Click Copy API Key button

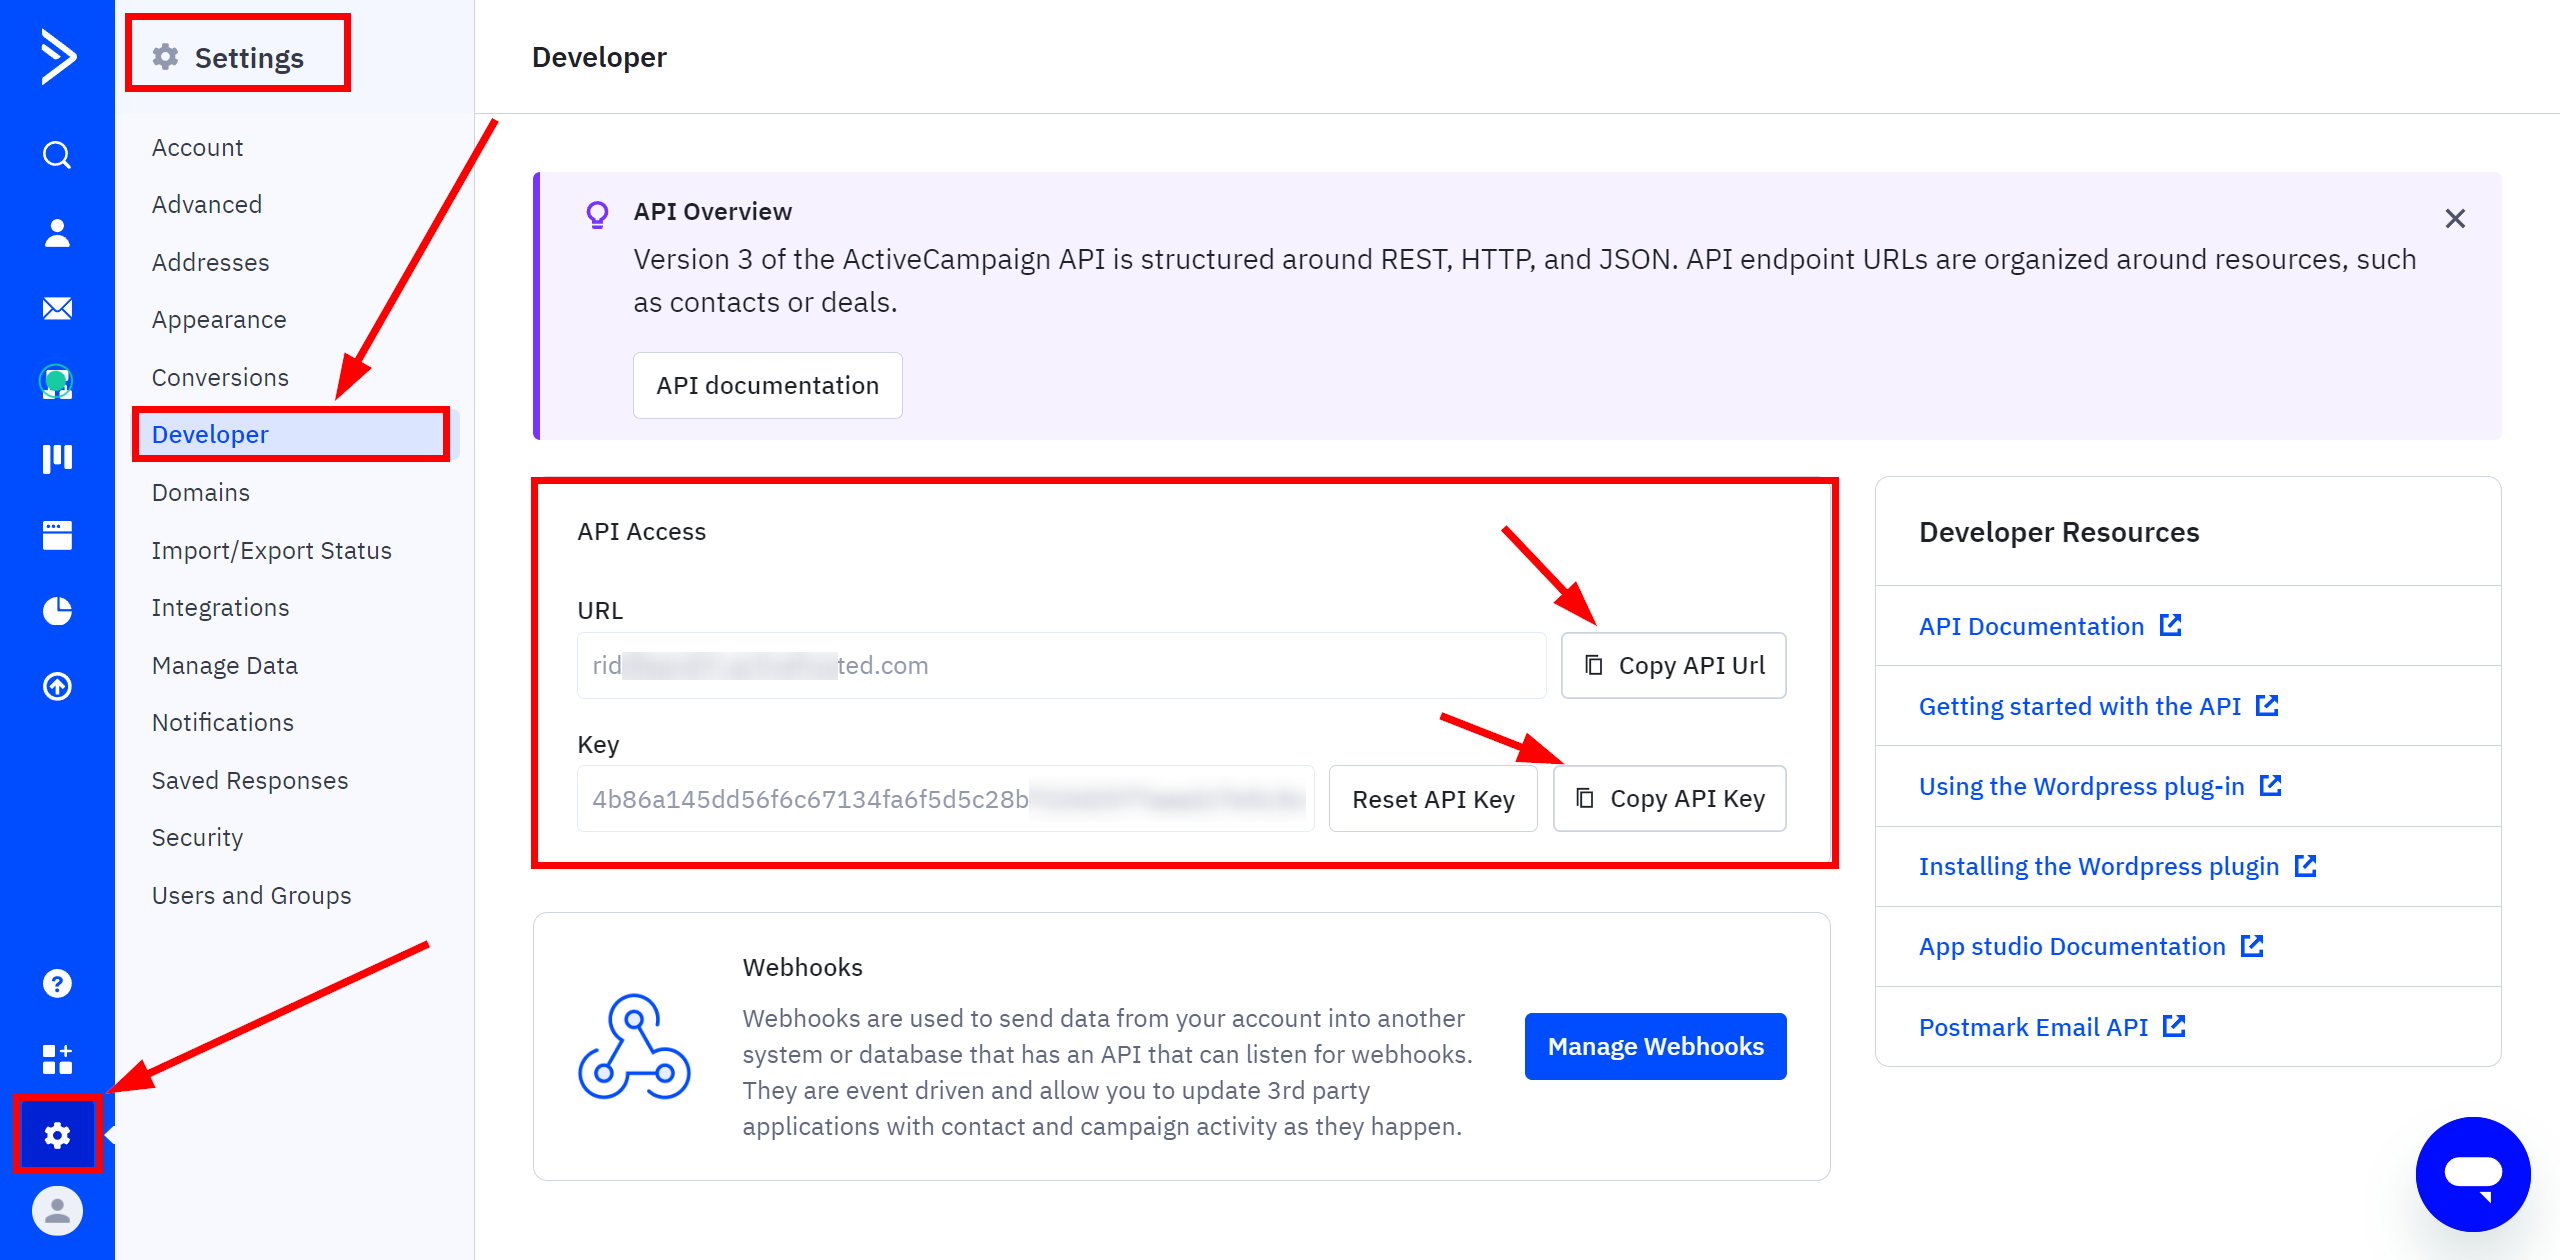pos(1669,798)
